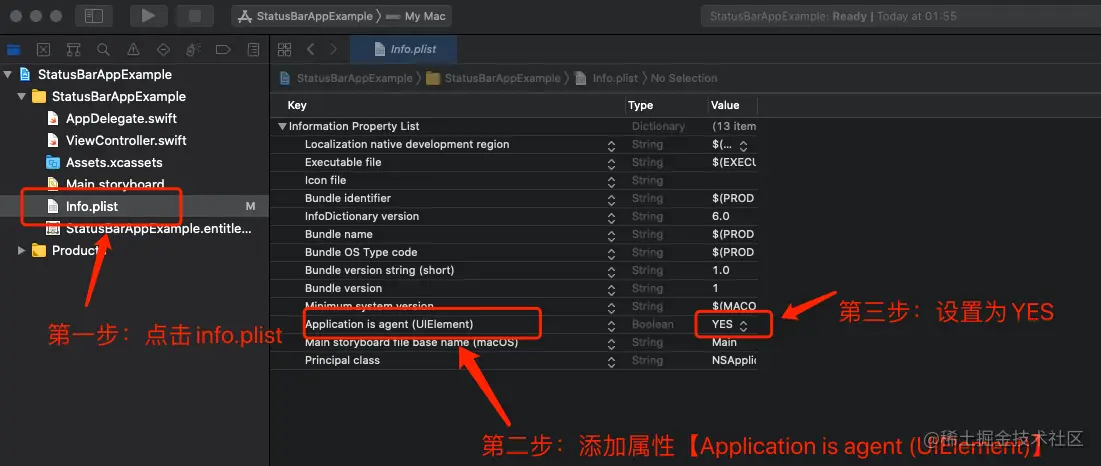Toggle the navigator sidebar visibility button

coord(93,16)
